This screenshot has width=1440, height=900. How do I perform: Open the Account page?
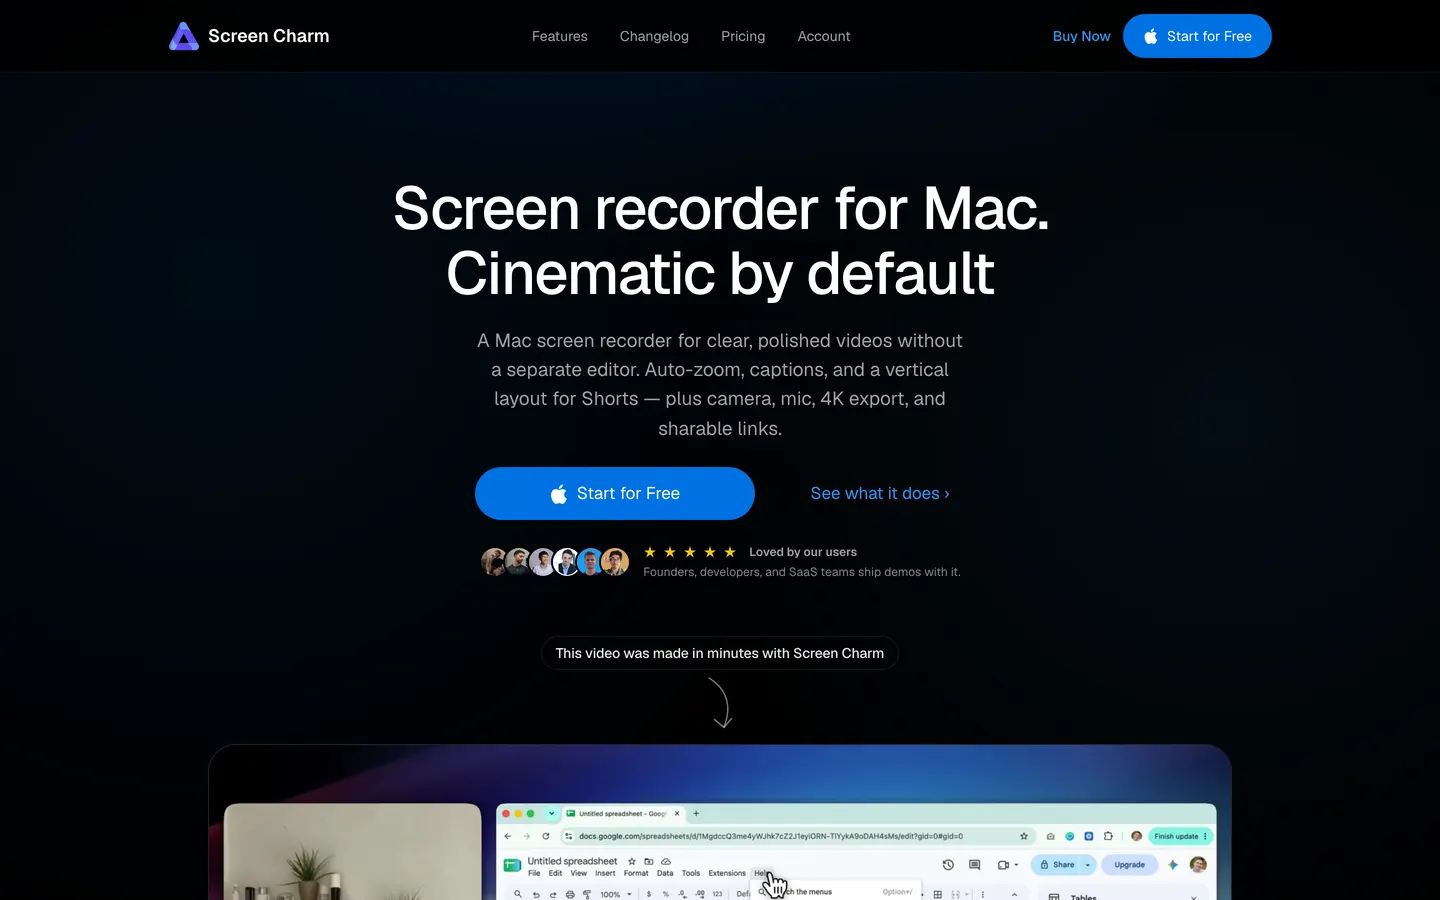point(824,36)
